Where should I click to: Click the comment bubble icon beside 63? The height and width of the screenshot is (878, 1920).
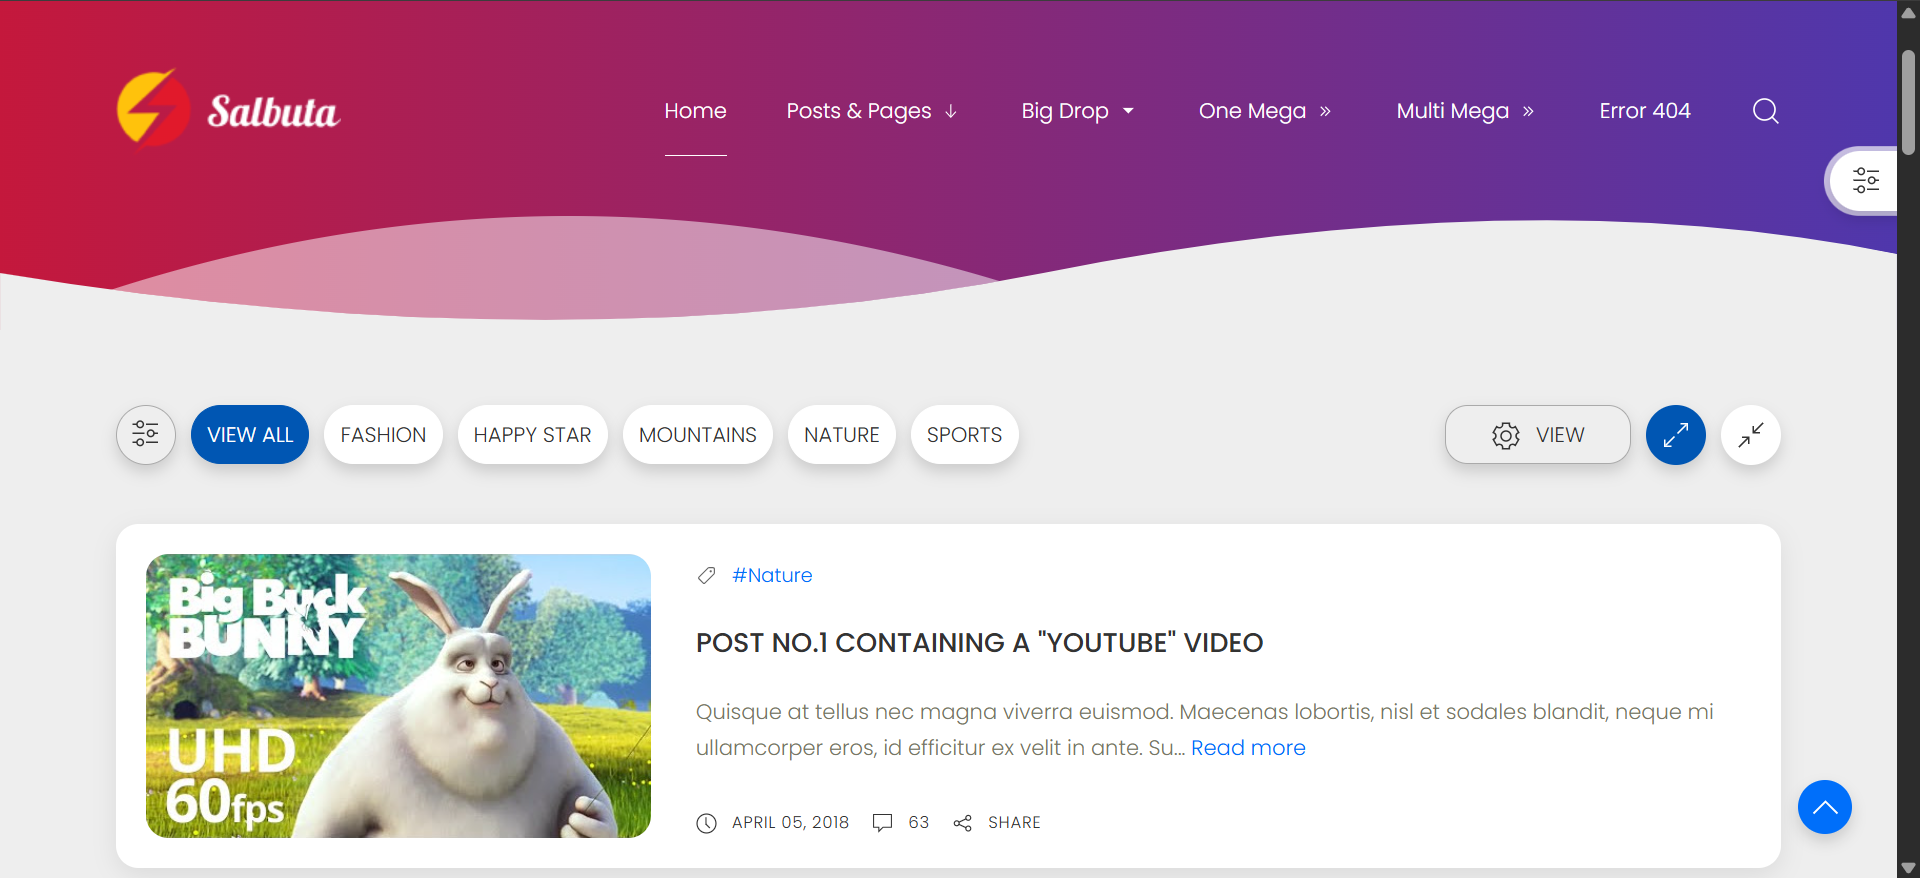(882, 823)
